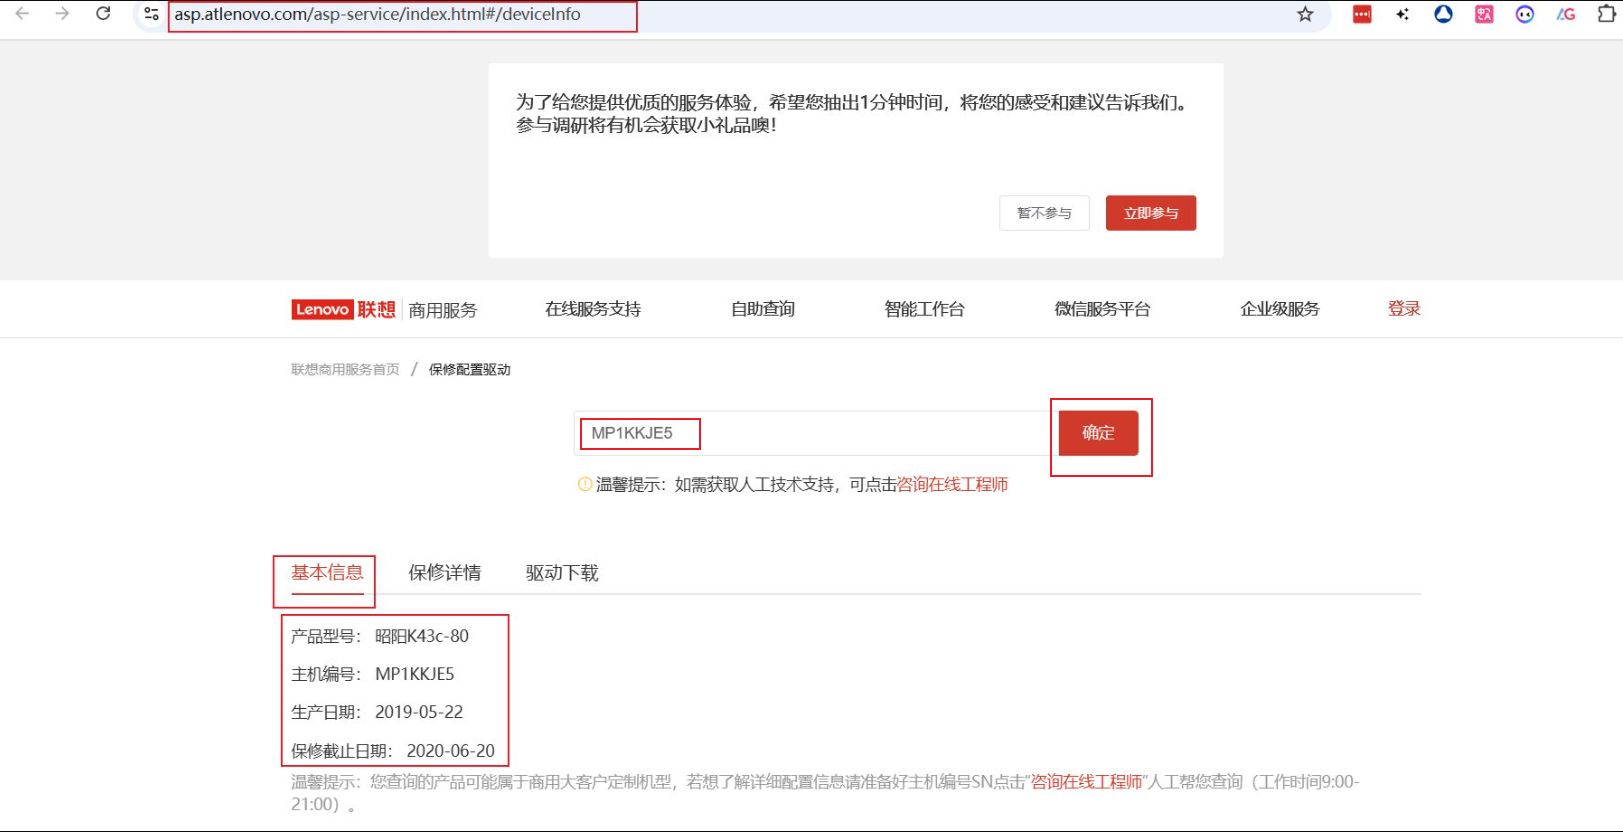
Task: Join survey via 立即参与 button
Action: point(1151,213)
